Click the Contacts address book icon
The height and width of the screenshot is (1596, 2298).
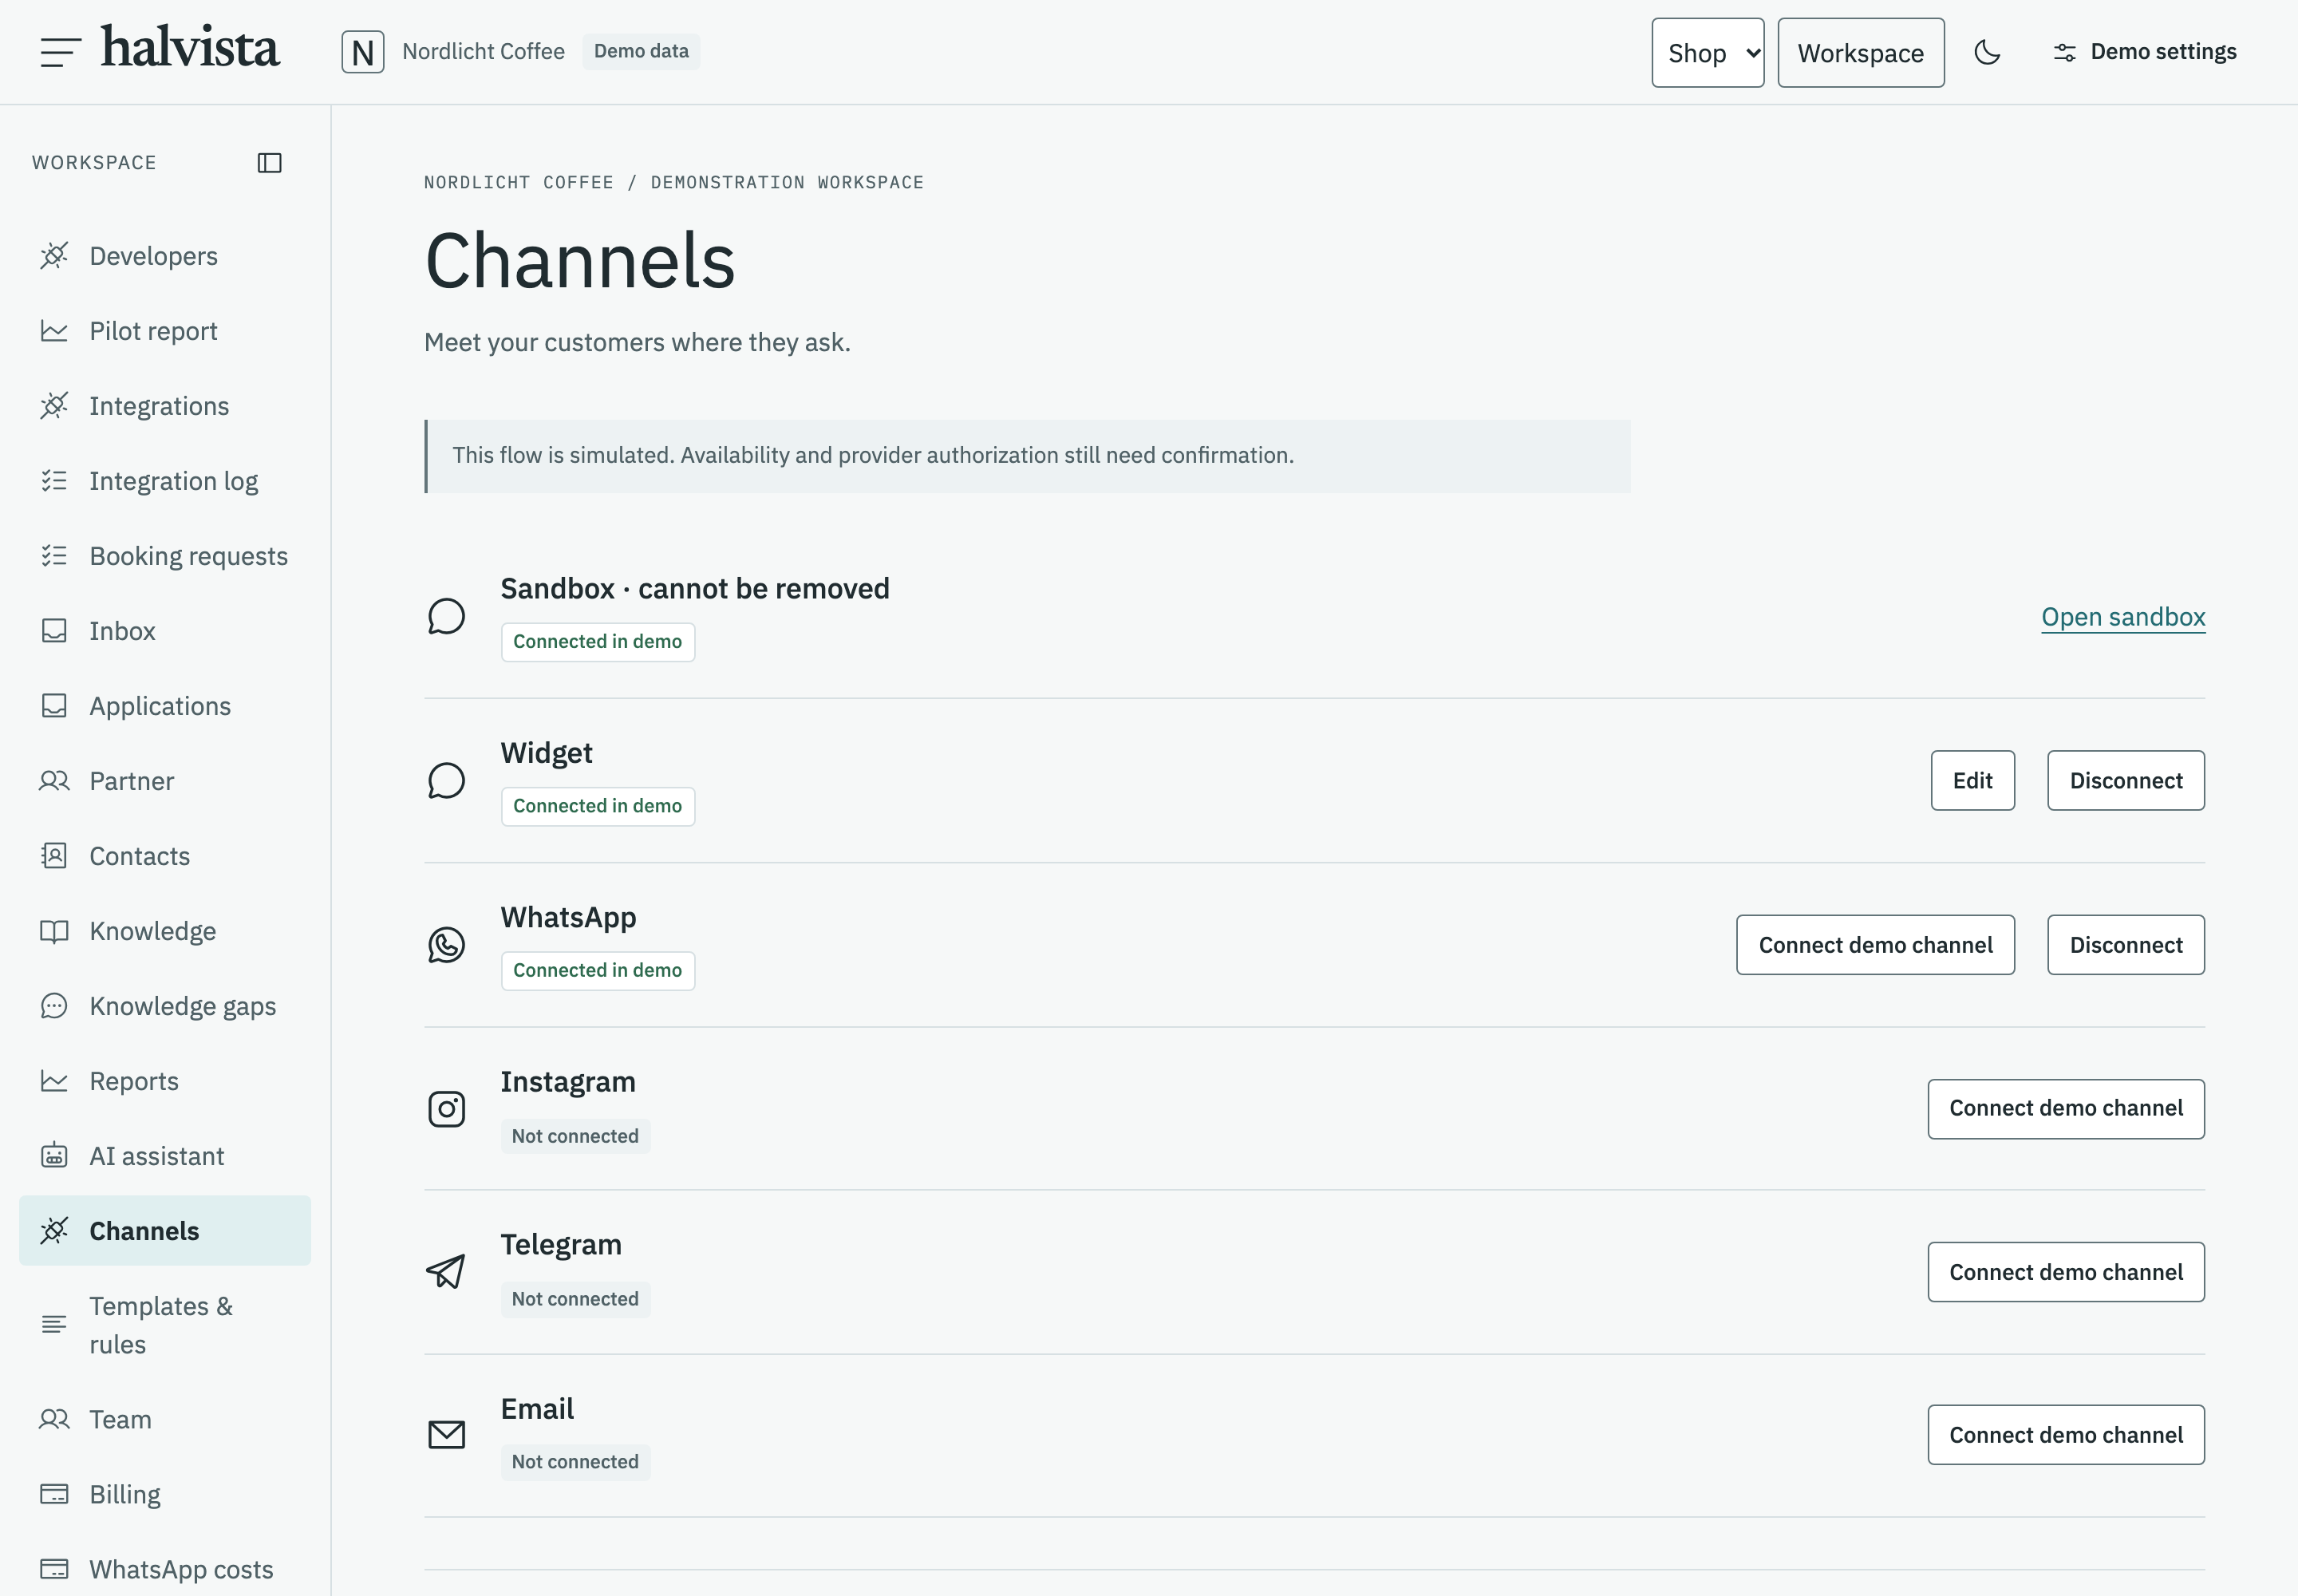pos(54,856)
